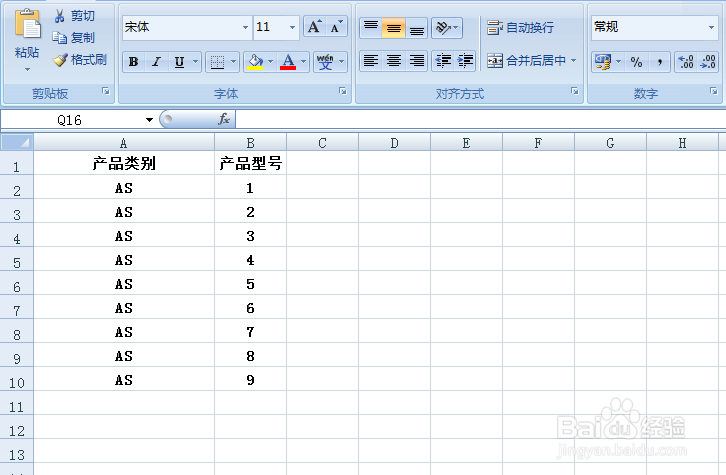726x475 pixels.
Task: Click the insert function fx button
Action: click(224, 119)
